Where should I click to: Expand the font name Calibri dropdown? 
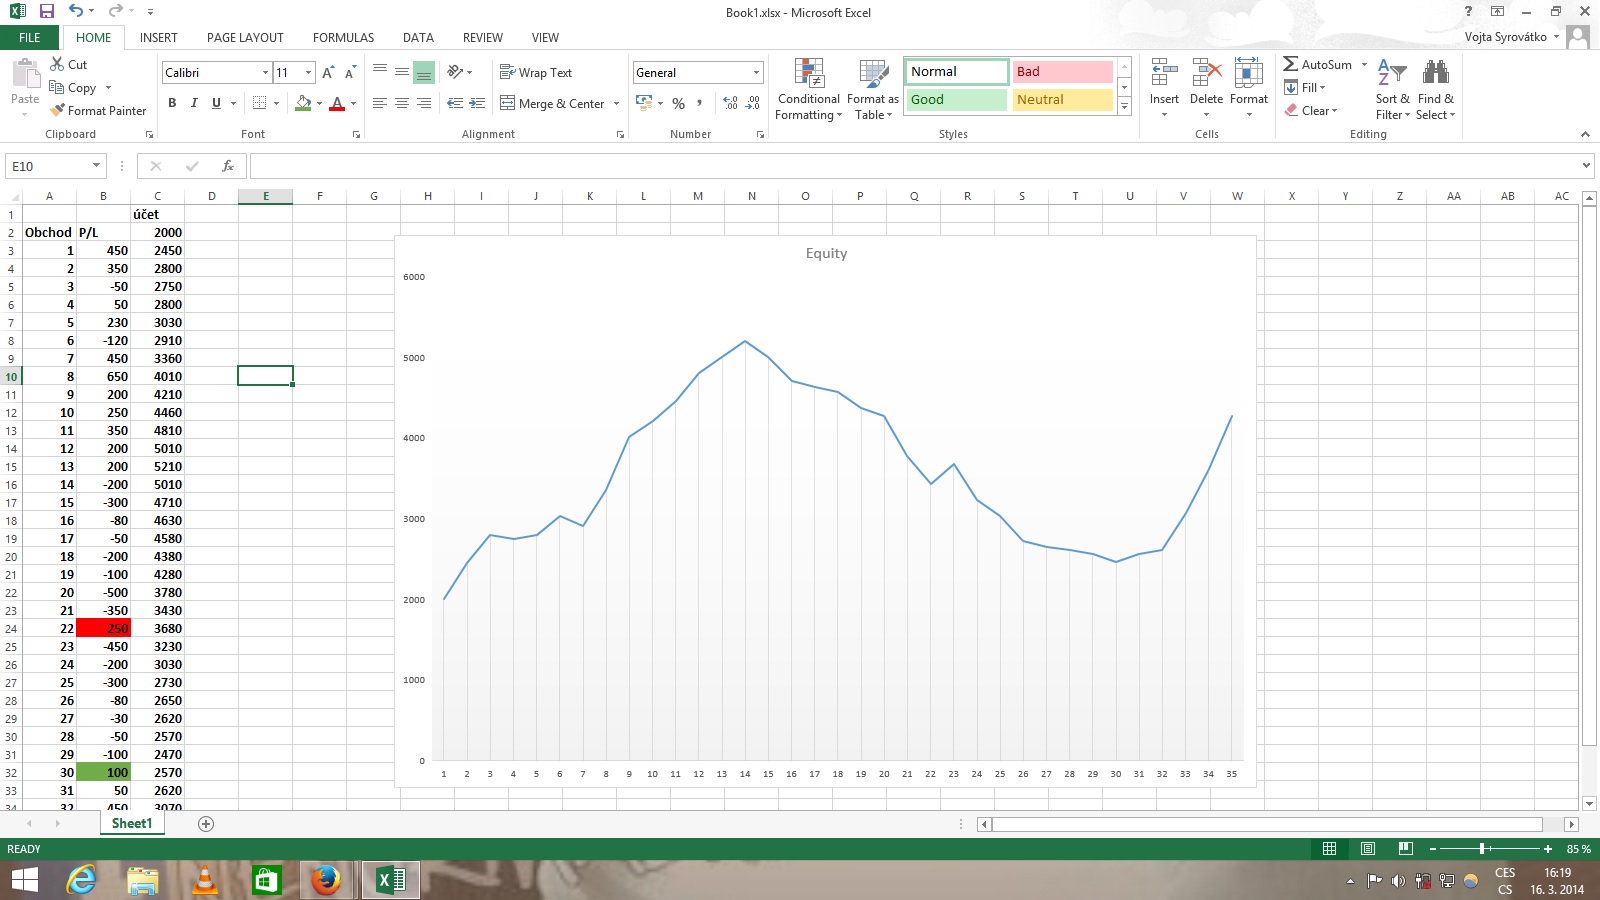(265, 73)
